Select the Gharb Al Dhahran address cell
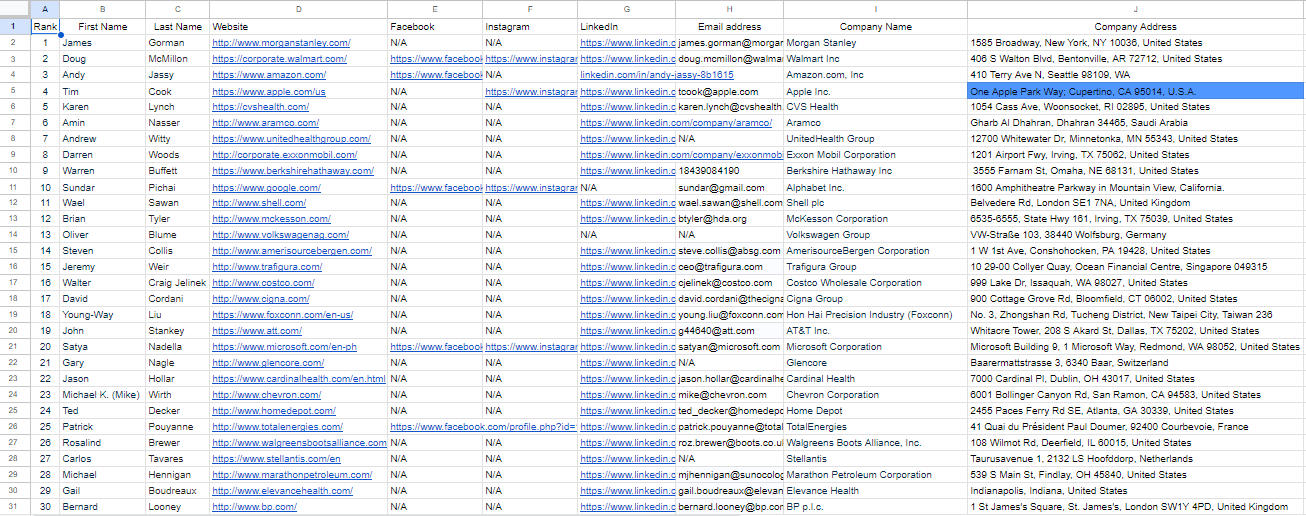 point(1135,123)
